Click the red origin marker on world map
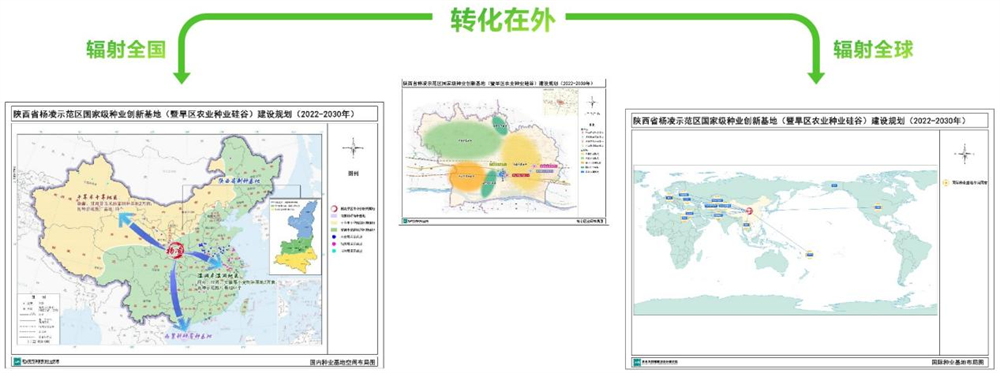The height and width of the screenshot is (373, 1000). pos(750,209)
